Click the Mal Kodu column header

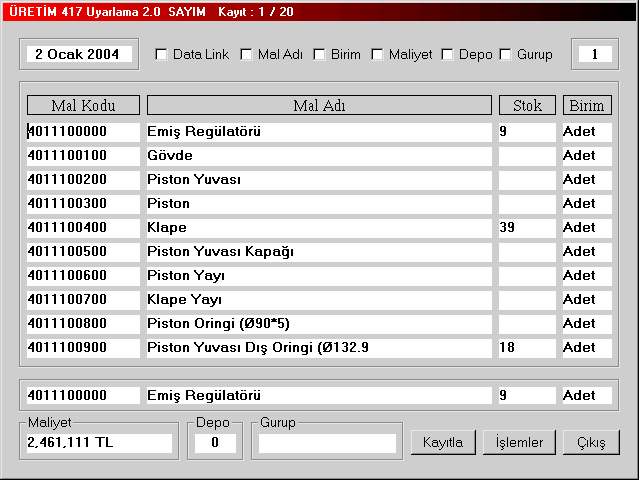[x=83, y=105]
